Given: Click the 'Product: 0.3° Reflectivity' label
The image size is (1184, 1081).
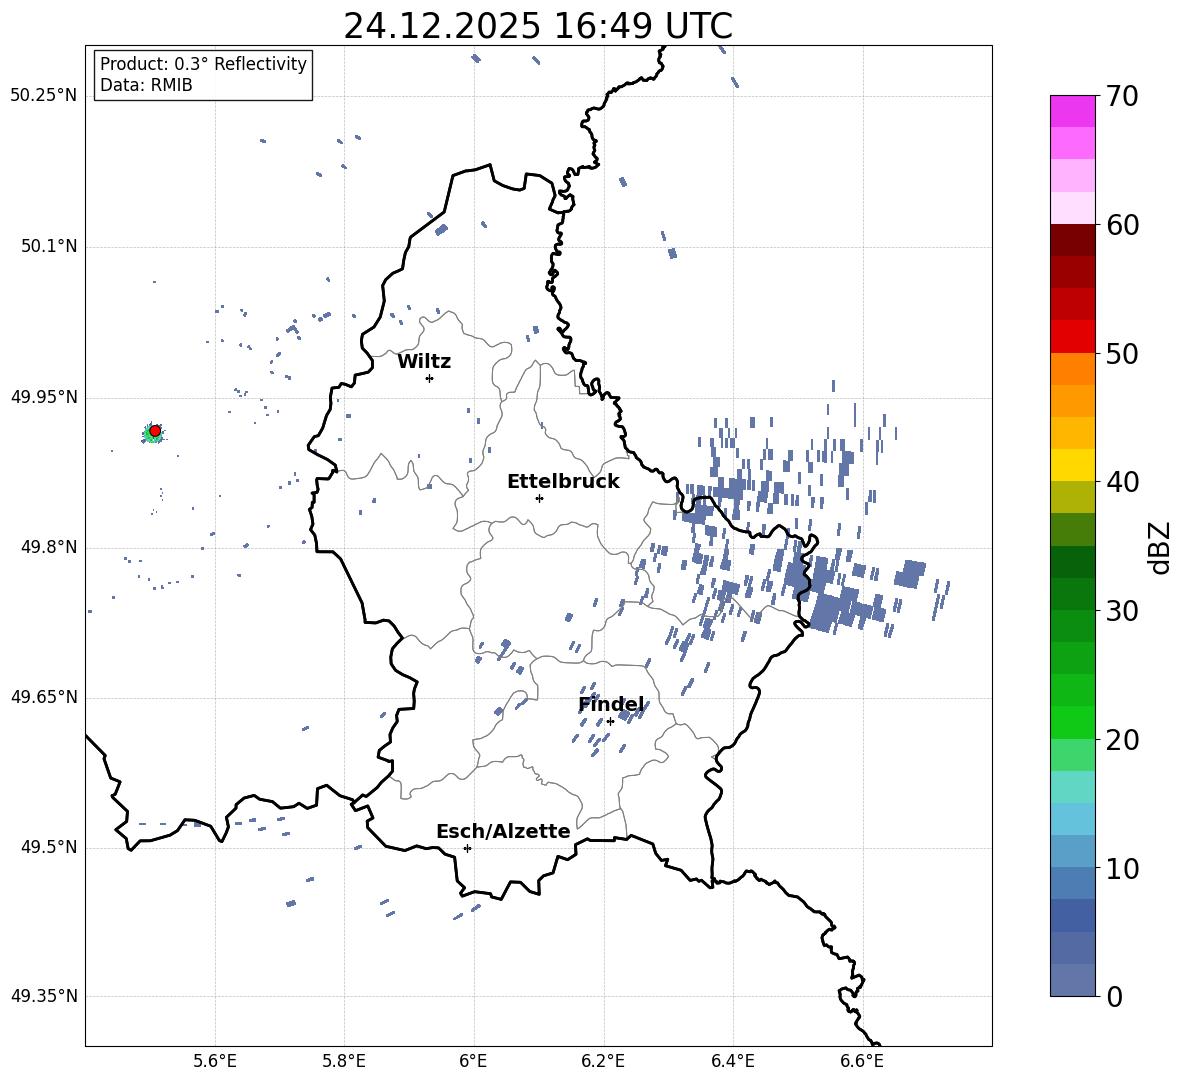Looking at the screenshot, I should [x=203, y=64].
